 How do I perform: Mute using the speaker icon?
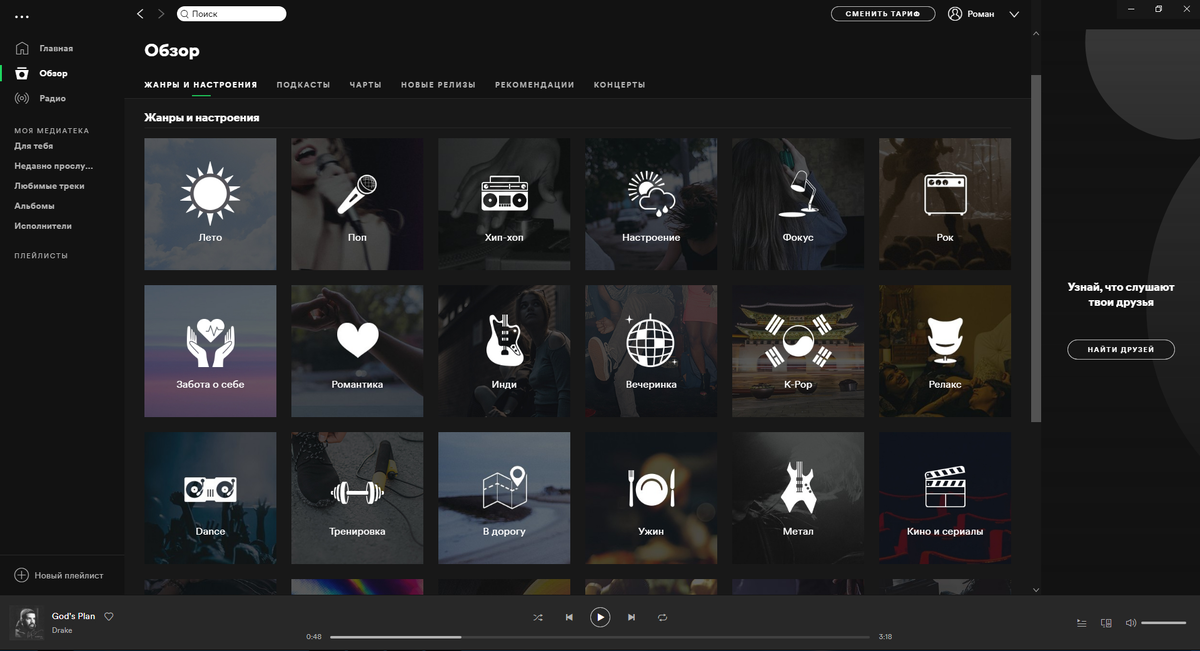(x=1130, y=623)
